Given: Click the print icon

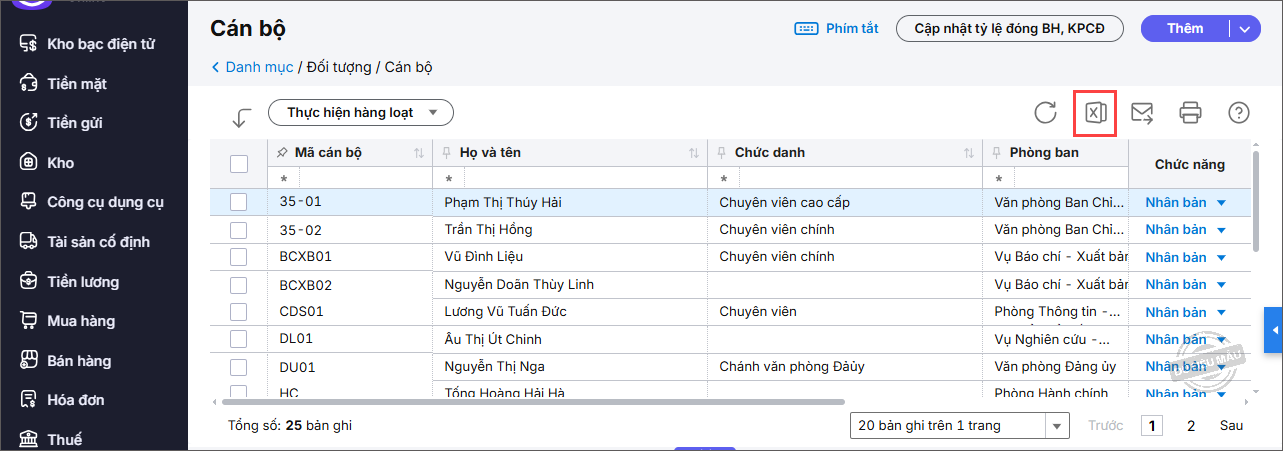Looking at the screenshot, I should [1190, 113].
